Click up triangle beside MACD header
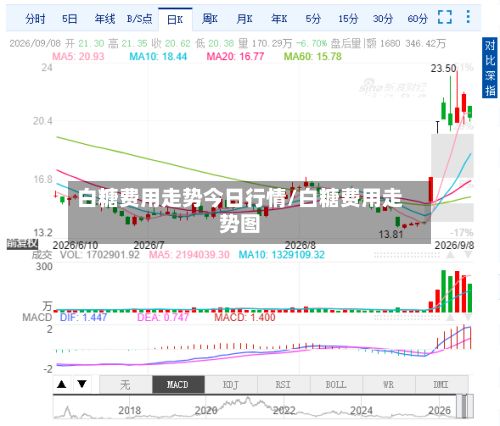500x426 pixels. [x=450, y=317]
